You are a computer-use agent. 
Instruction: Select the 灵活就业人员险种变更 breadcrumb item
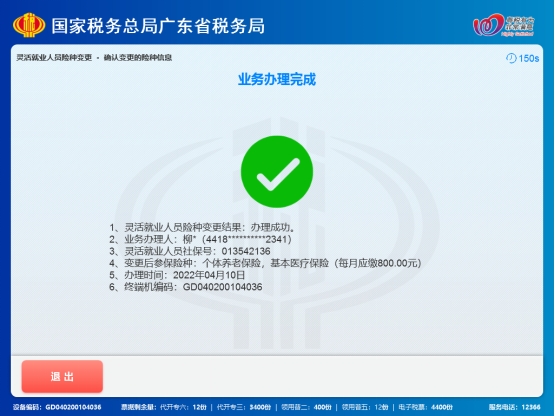(54, 57)
